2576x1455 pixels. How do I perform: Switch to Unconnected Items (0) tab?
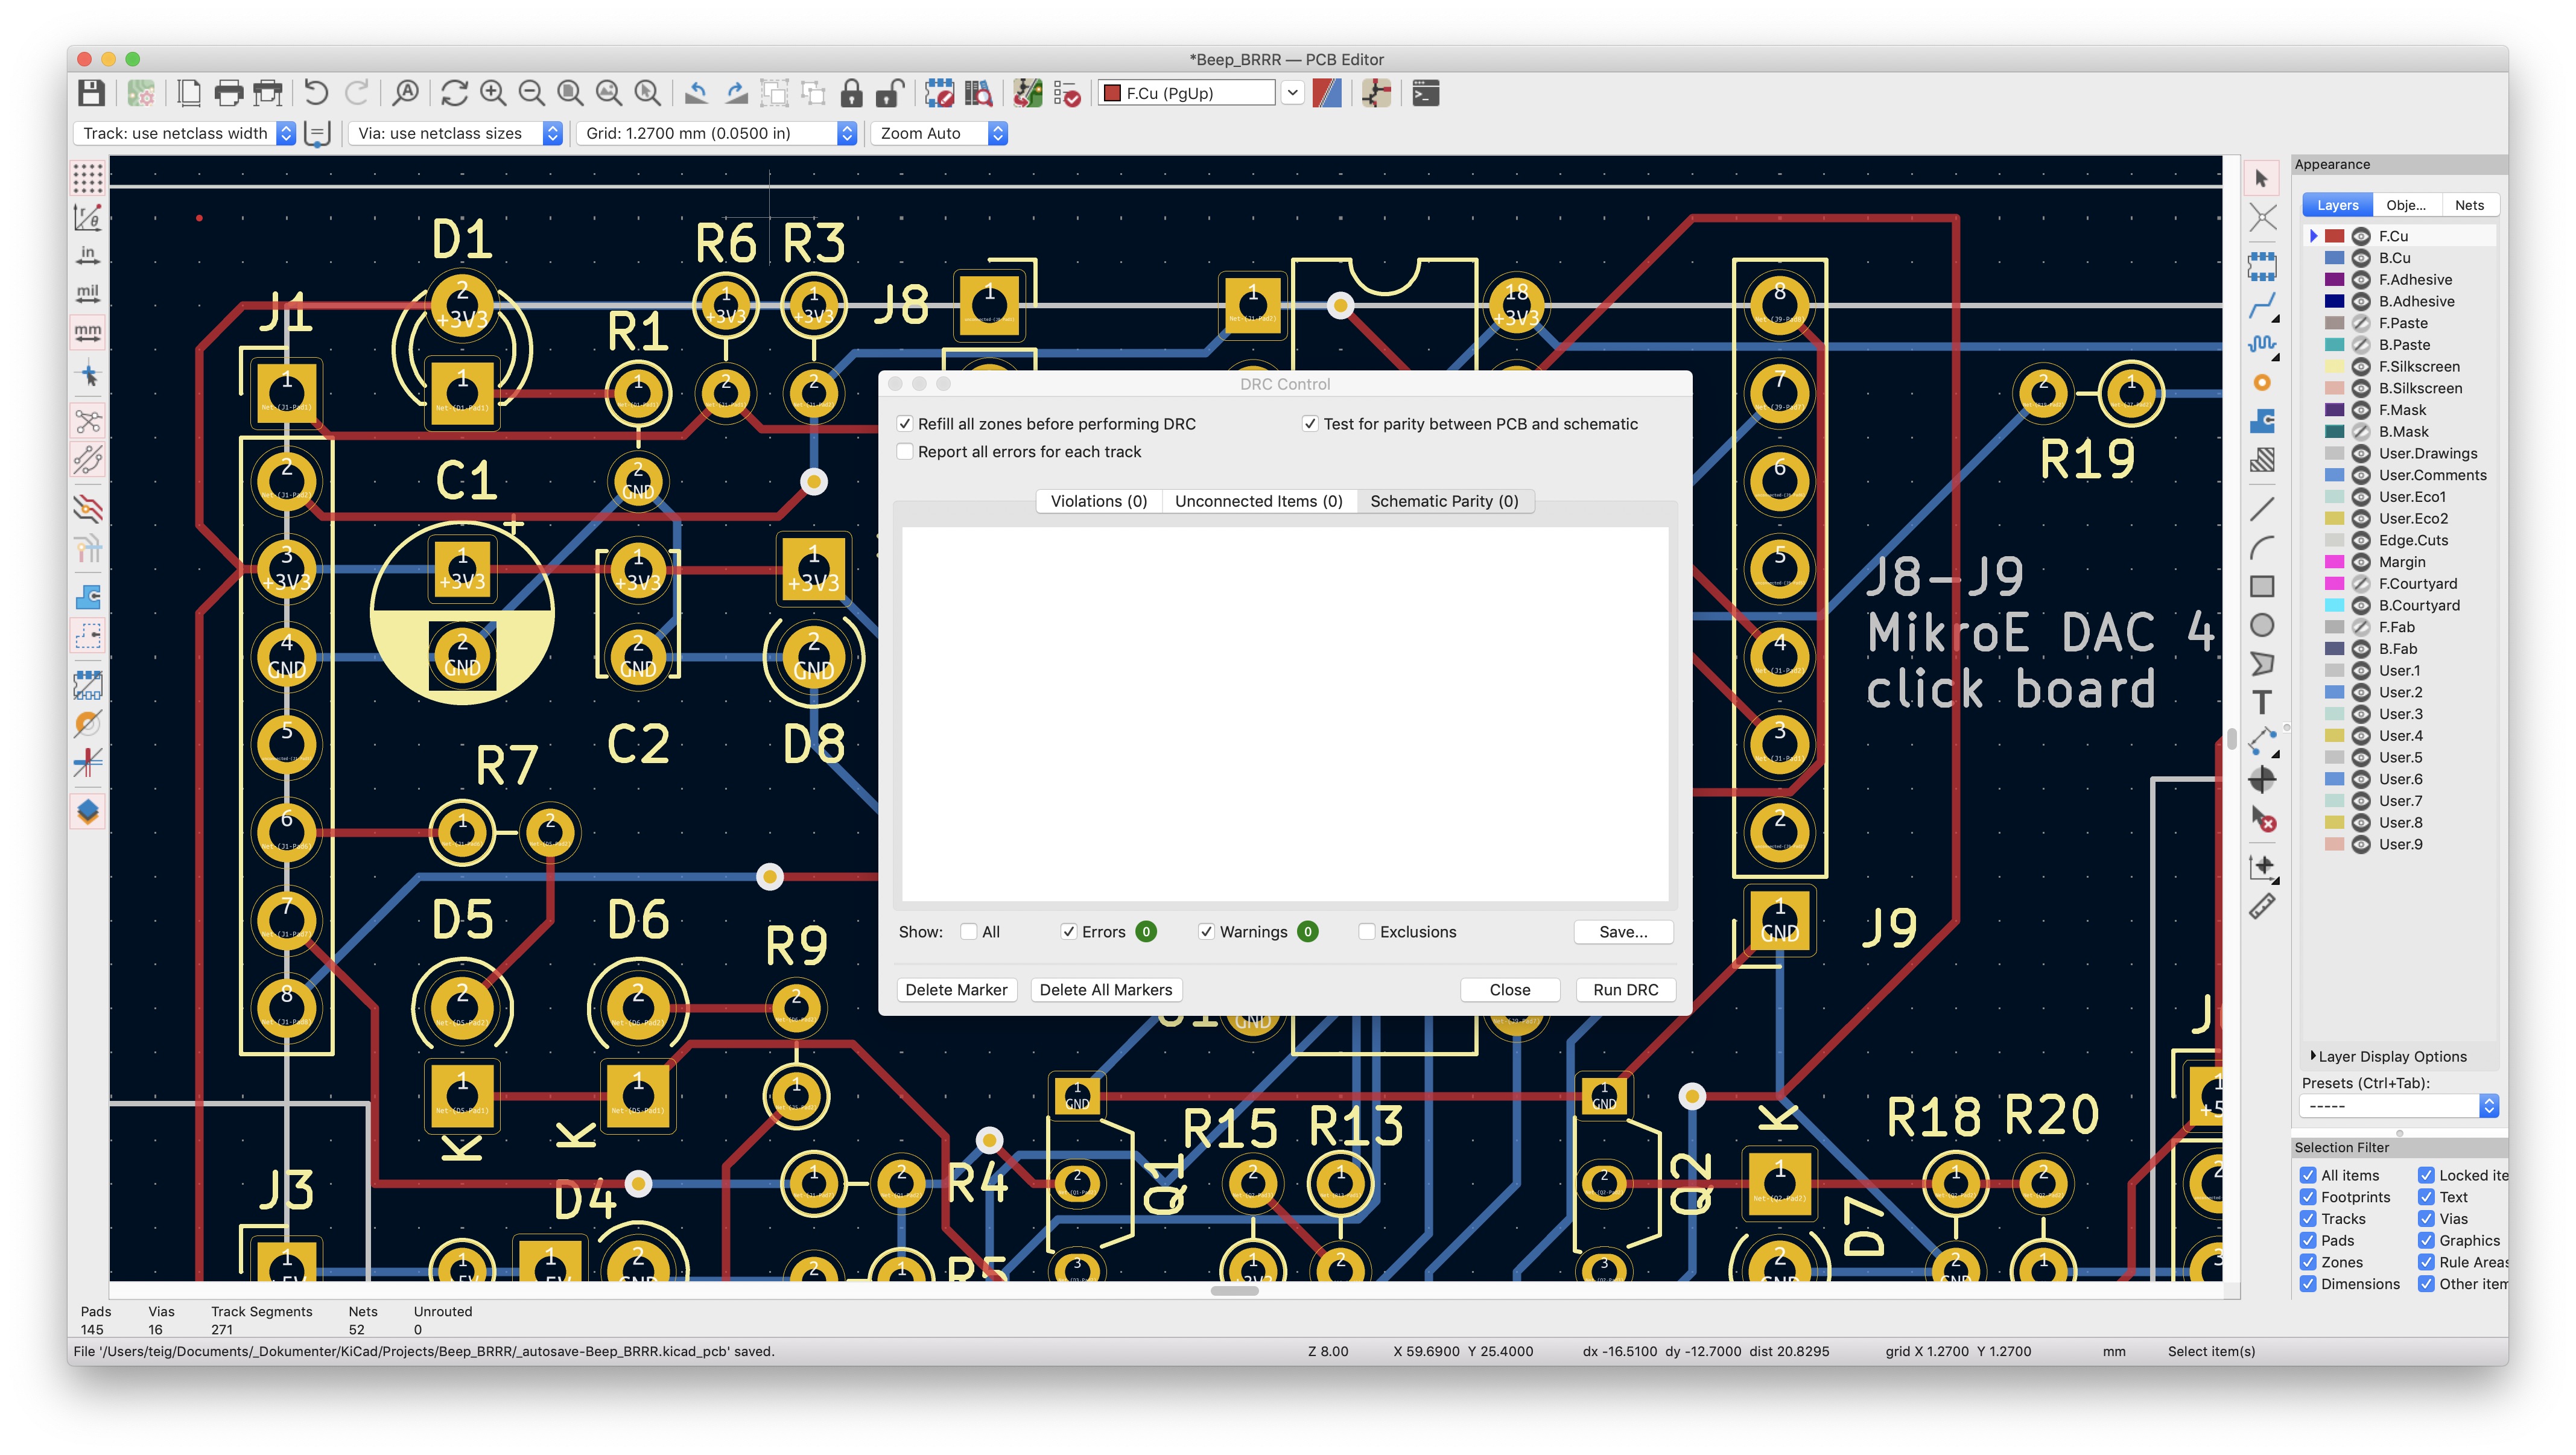click(x=1259, y=501)
